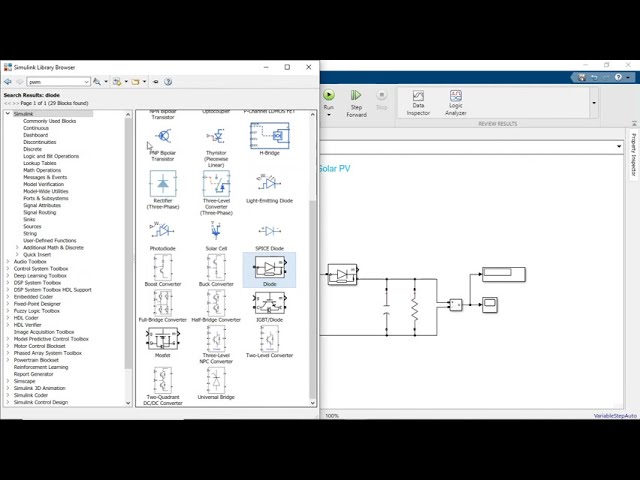Open Data Inspector in Simulink toolstrip
This screenshot has height=480, width=640.
(418, 102)
